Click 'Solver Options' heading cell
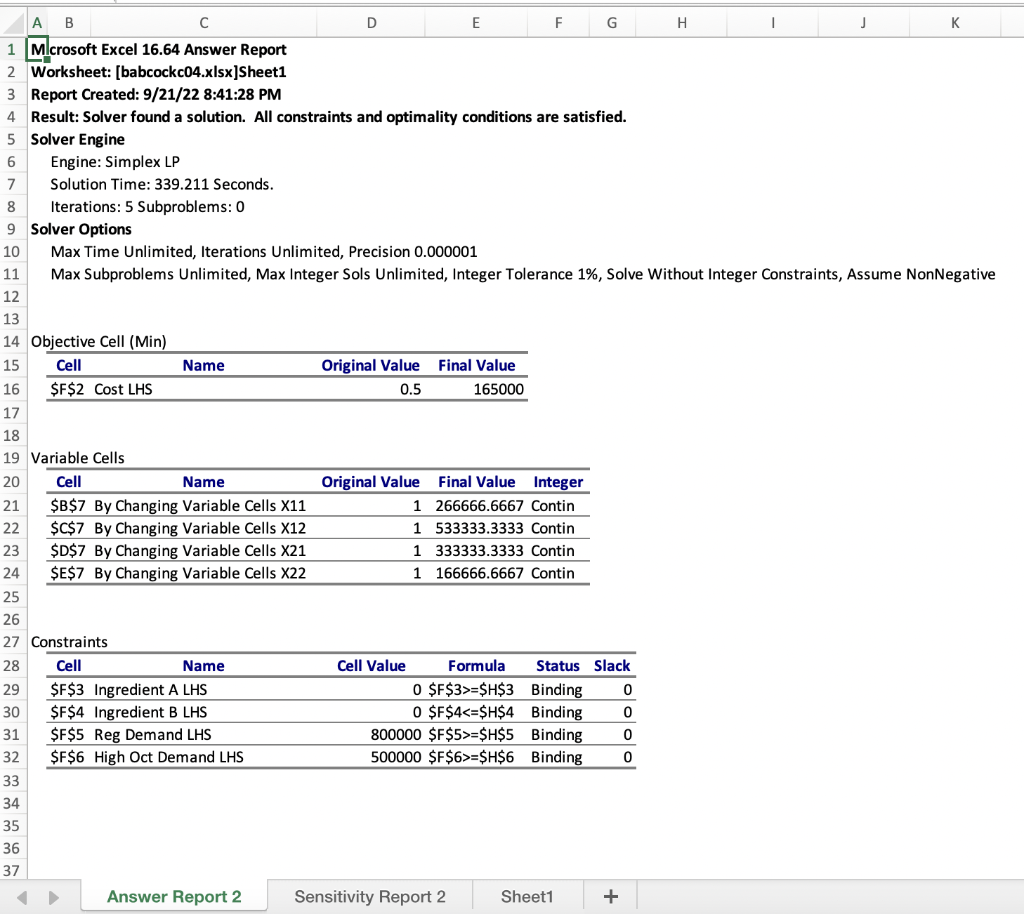1024x914 pixels. 81,229
